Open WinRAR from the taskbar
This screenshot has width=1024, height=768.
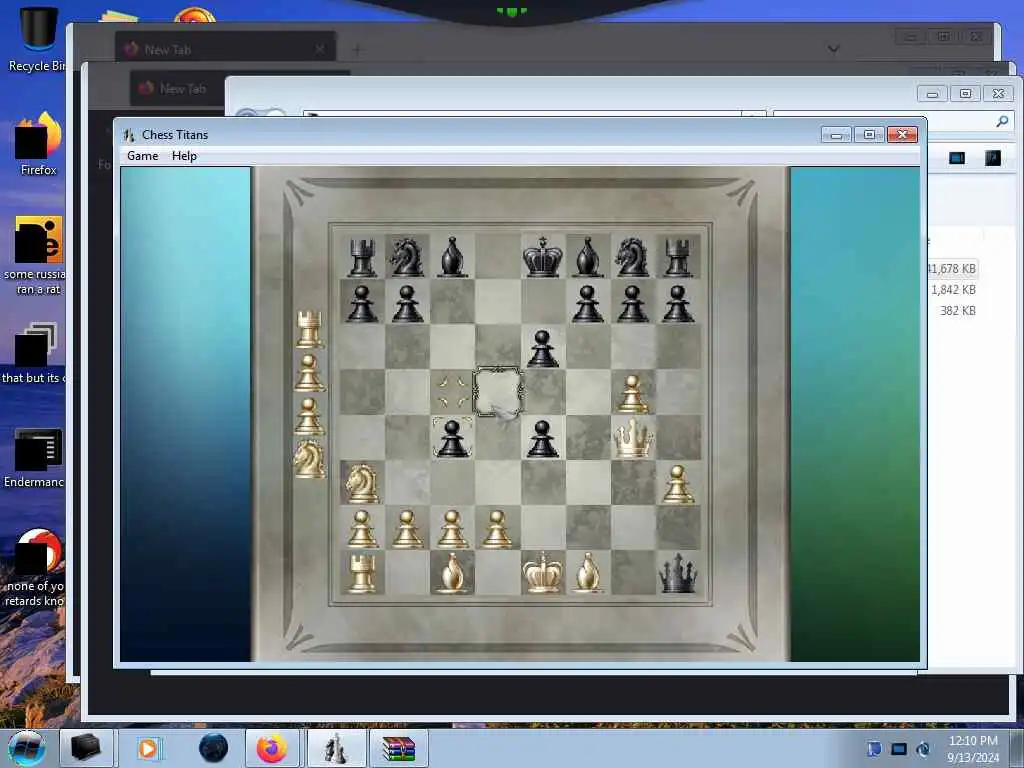398,748
